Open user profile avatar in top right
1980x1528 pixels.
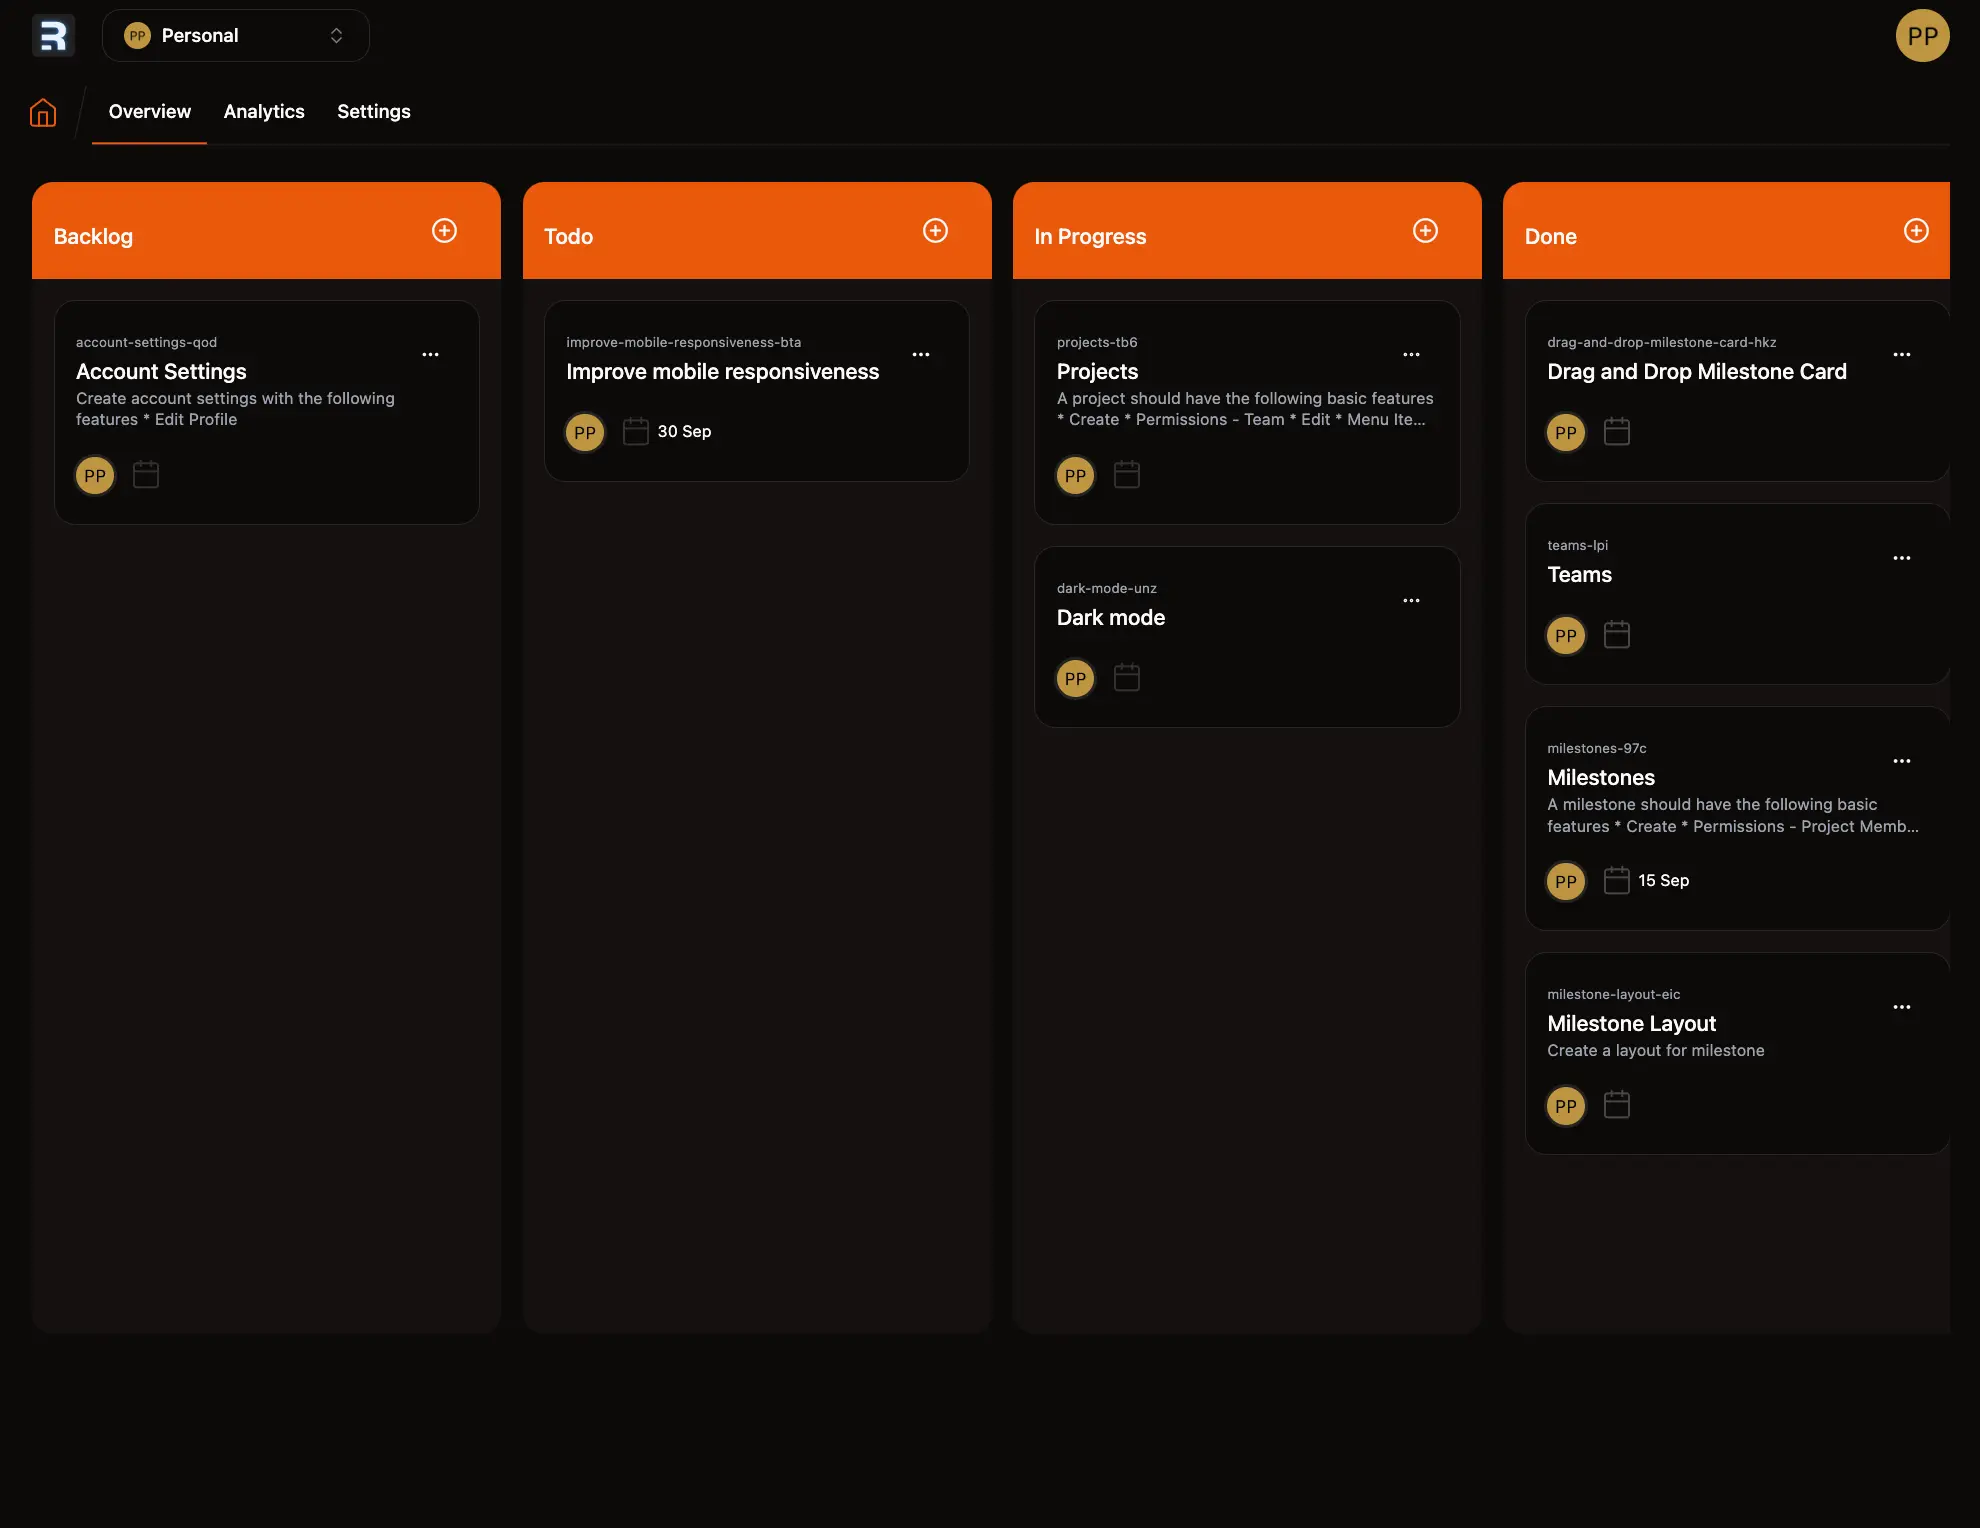coord(1922,36)
